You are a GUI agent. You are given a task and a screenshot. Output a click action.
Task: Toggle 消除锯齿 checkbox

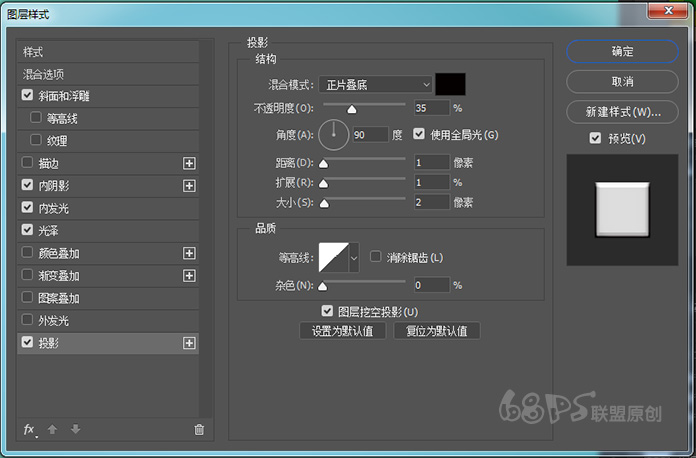(376, 257)
